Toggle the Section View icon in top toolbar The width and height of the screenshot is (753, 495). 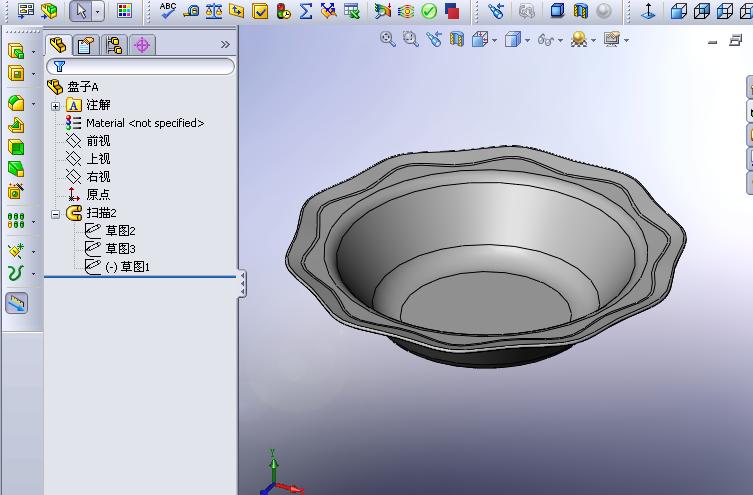coord(581,11)
